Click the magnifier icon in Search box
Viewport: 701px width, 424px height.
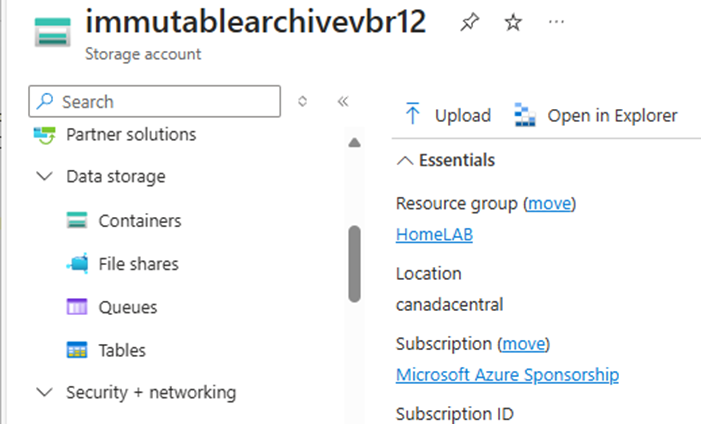tap(45, 101)
